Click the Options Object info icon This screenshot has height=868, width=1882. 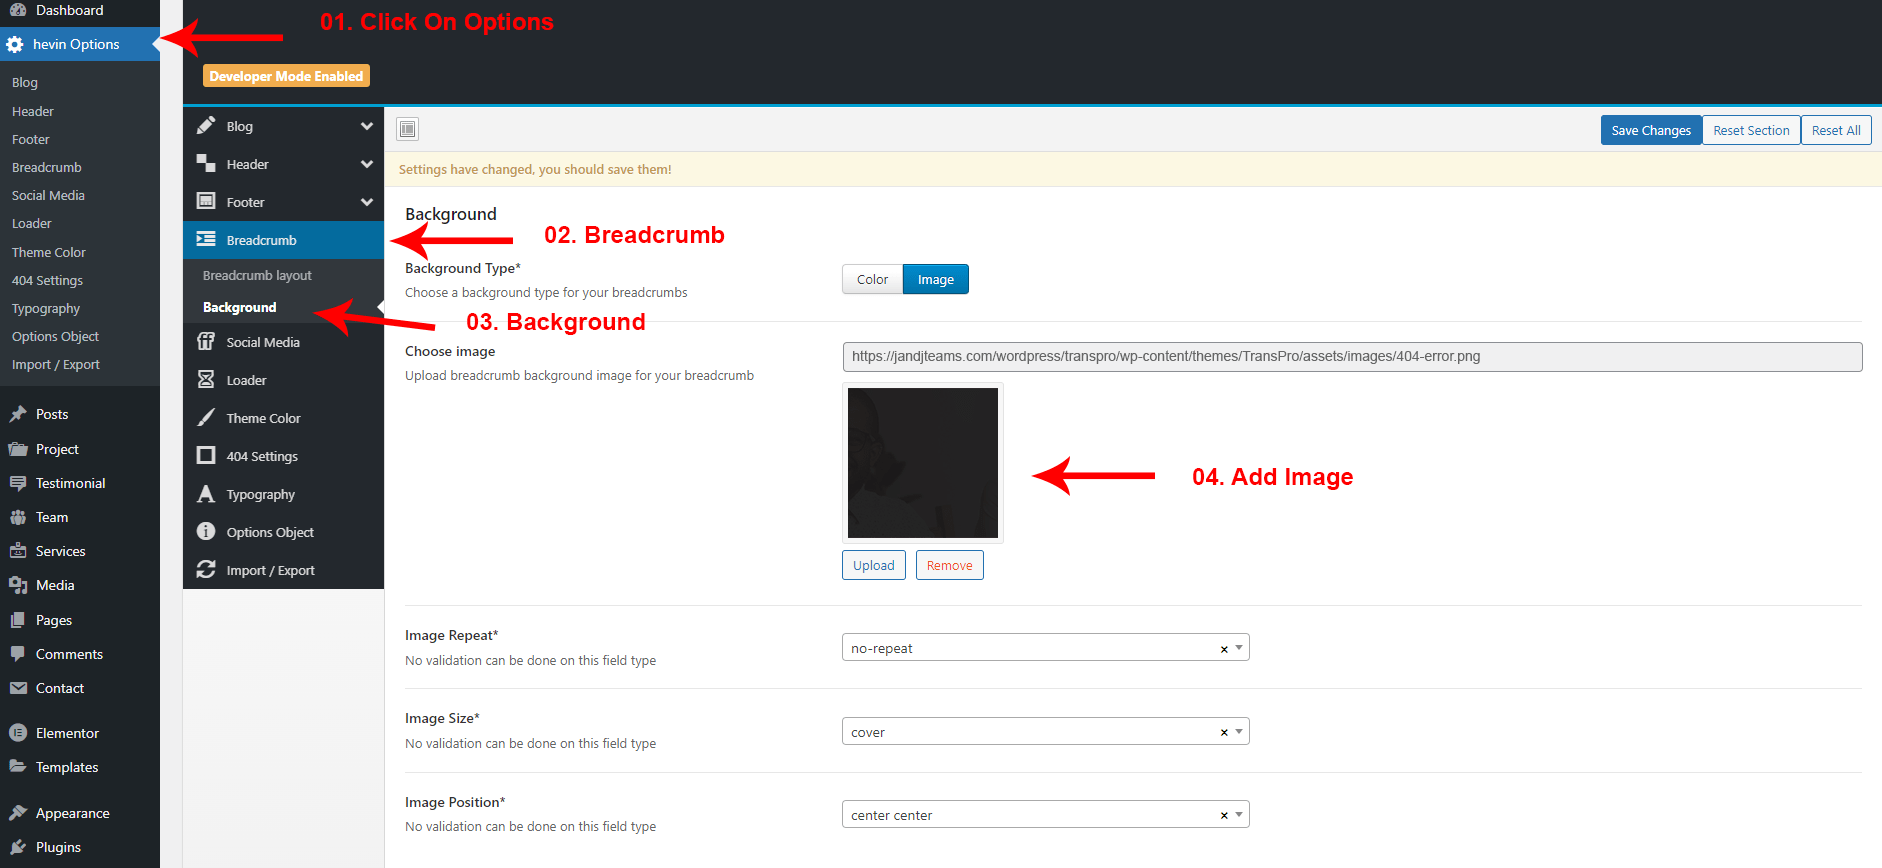click(x=206, y=532)
